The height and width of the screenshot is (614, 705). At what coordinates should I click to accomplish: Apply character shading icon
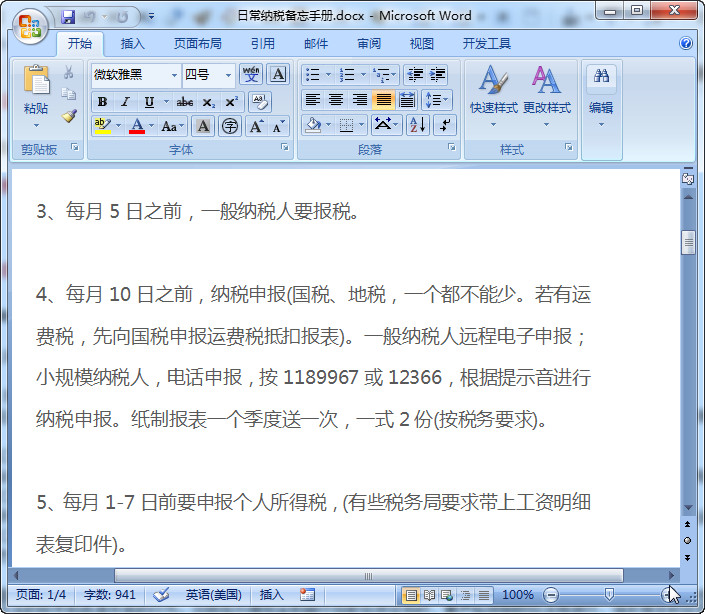[203, 126]
